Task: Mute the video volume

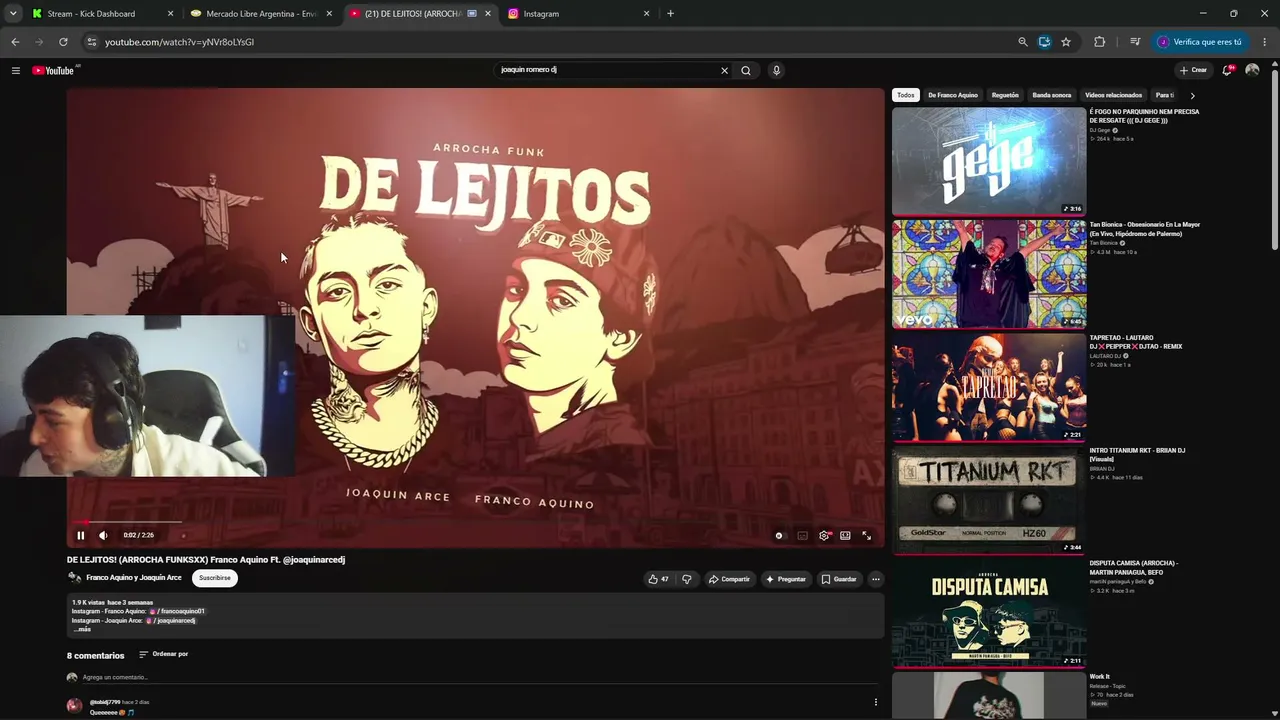Action: [103, 535]
